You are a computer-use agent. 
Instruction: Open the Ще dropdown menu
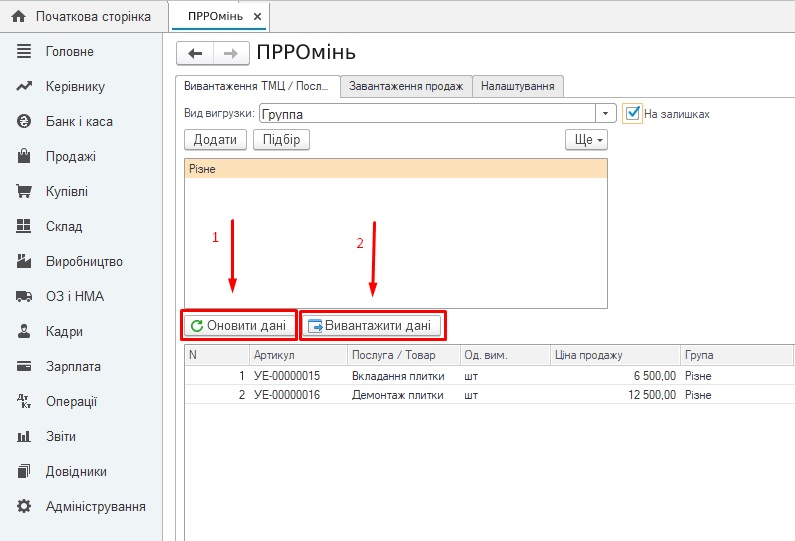click(586, 140)
